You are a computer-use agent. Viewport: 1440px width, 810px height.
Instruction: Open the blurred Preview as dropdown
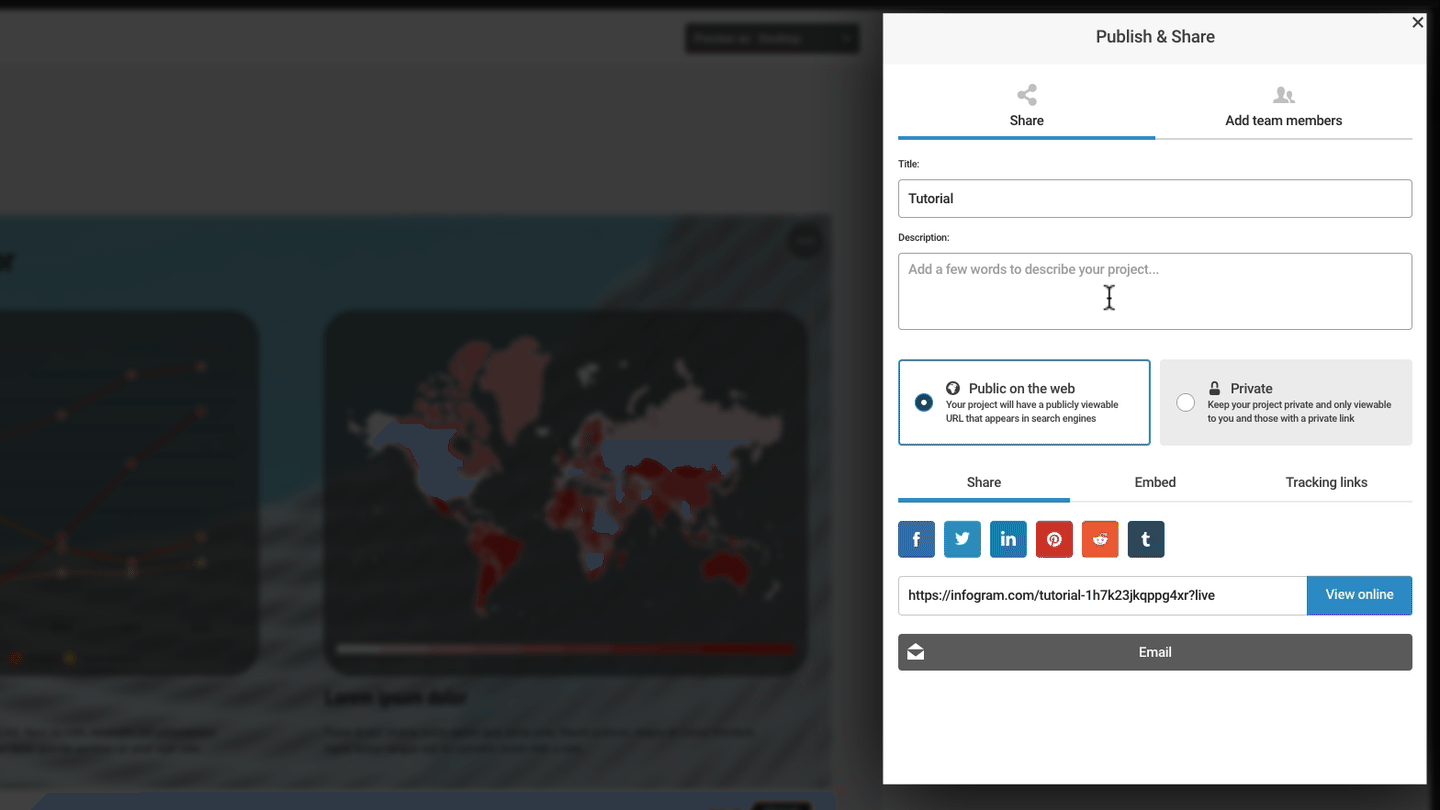click(771, 39)
